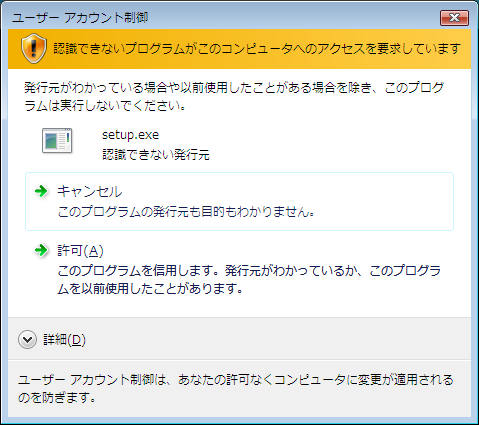This screenshot has height=425, width=479.
Task: Click footer text about ユーザー アカウント制御
Action: tap(235, 388)
